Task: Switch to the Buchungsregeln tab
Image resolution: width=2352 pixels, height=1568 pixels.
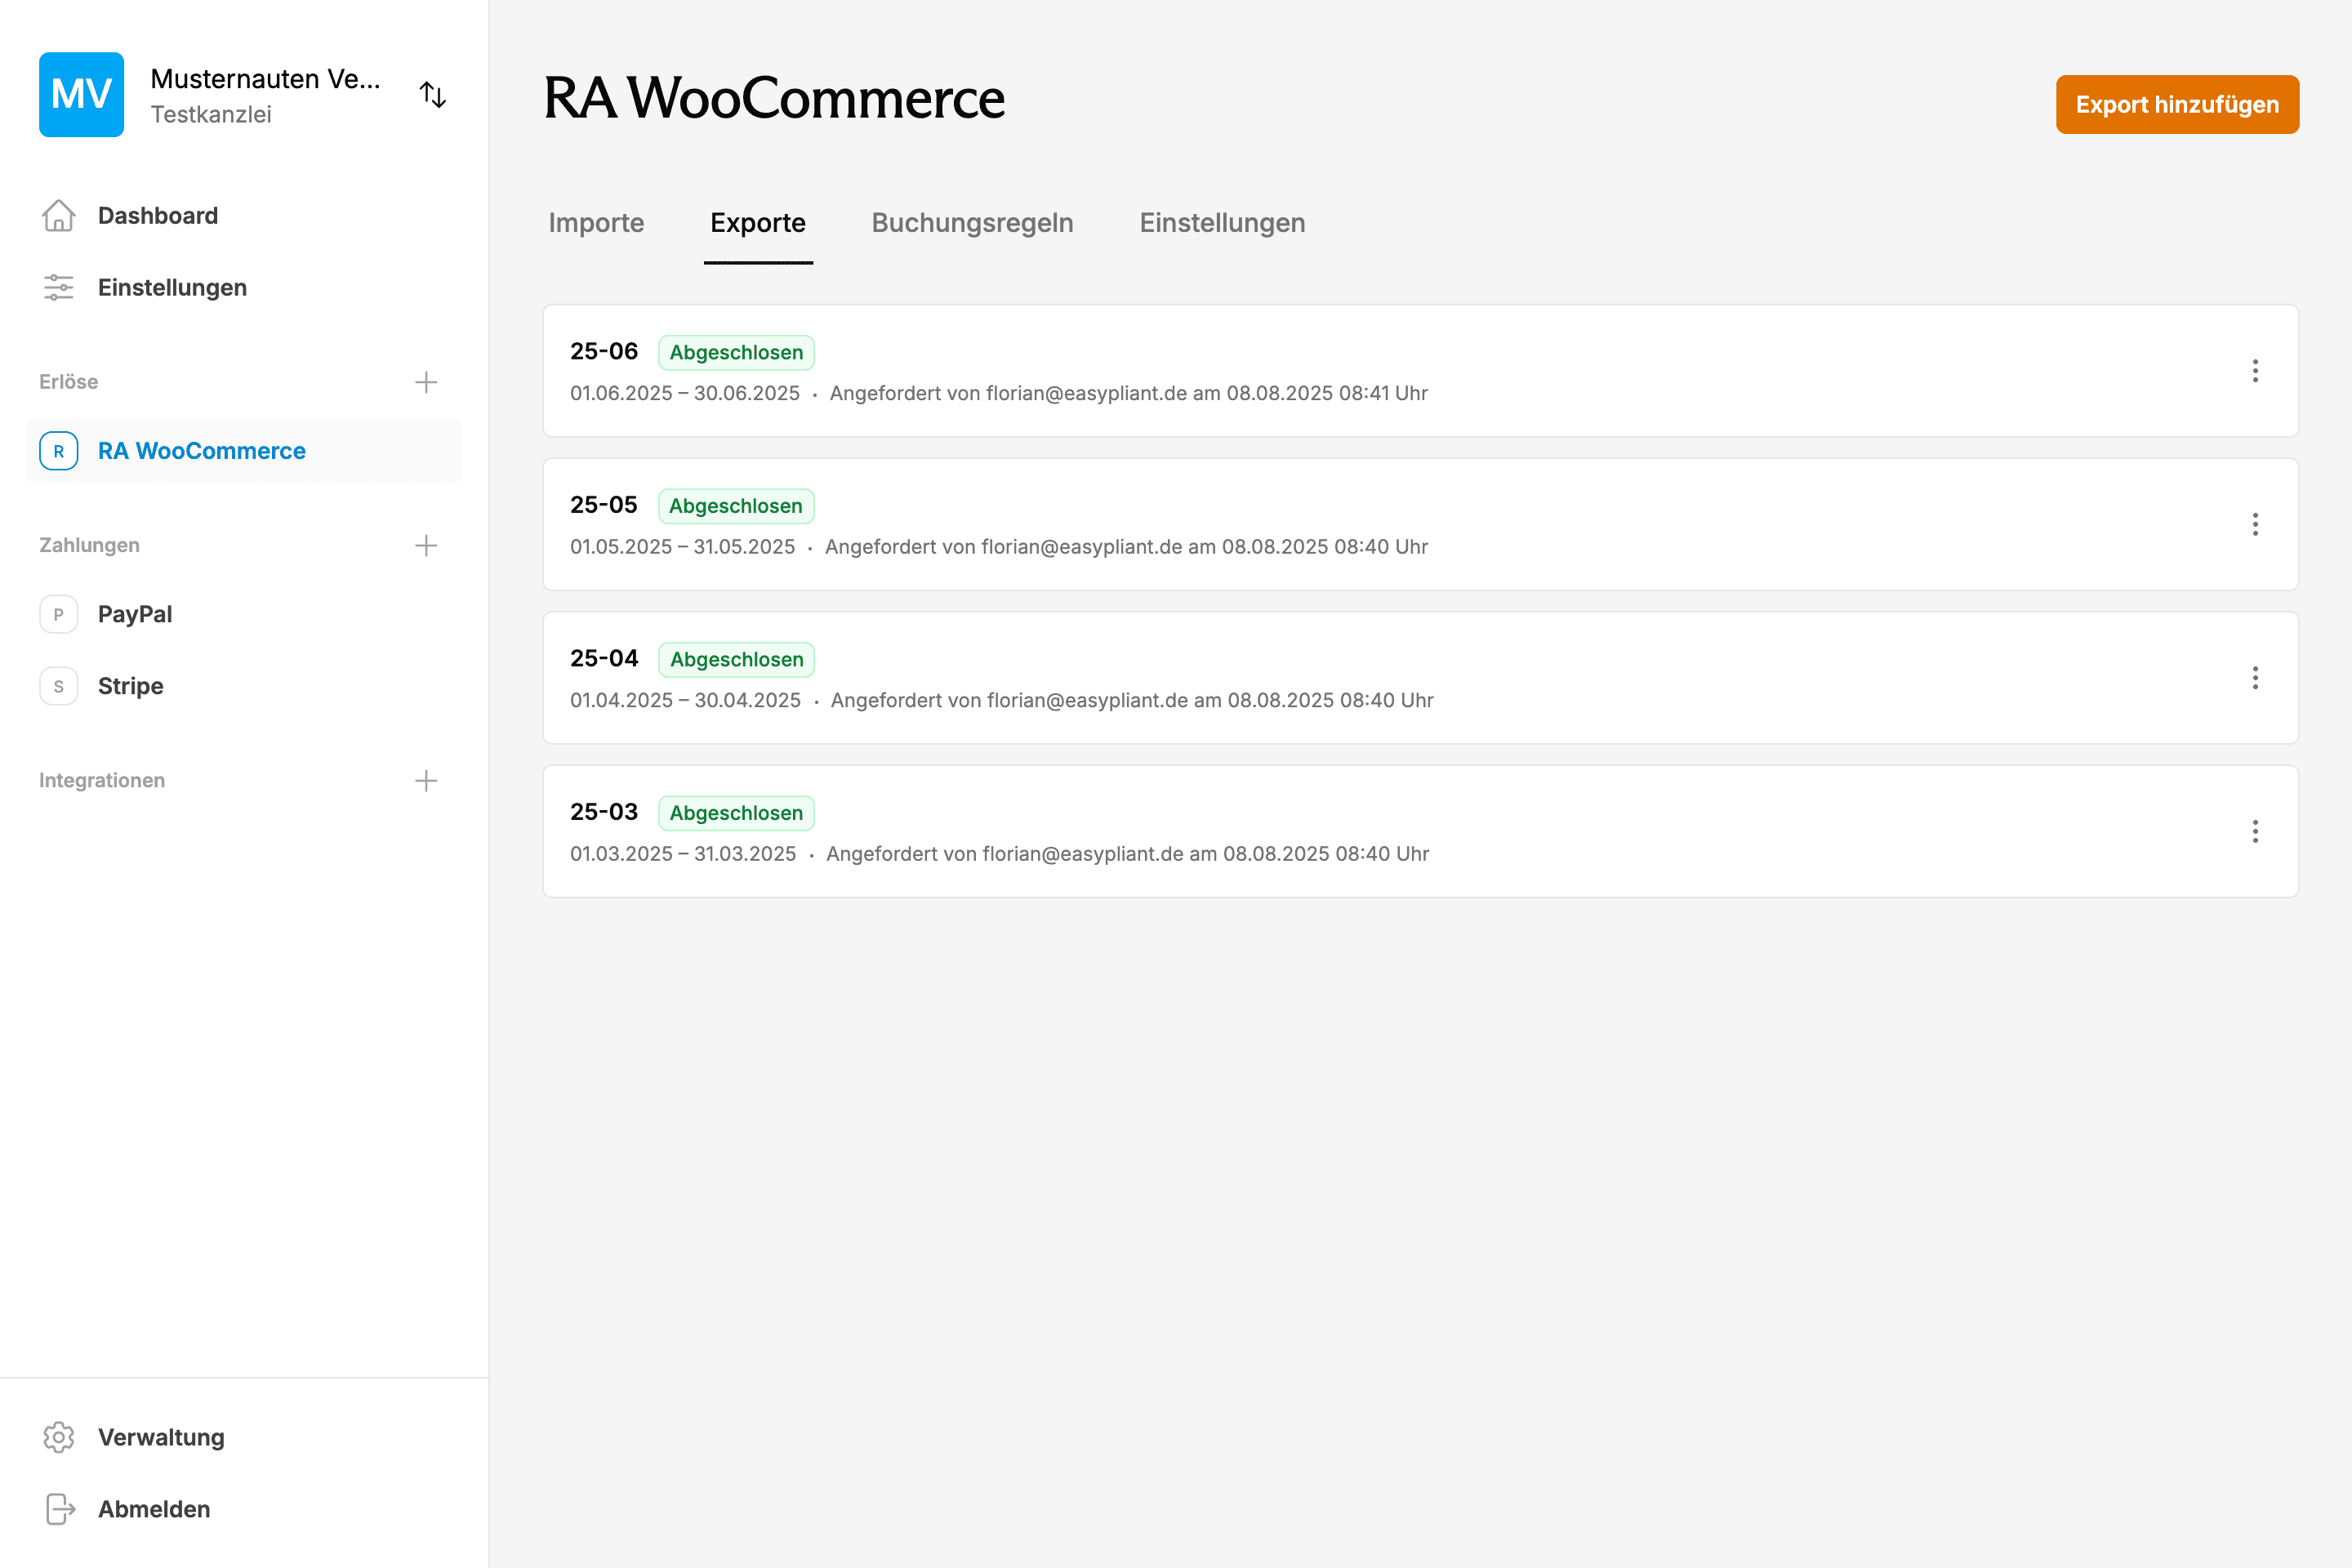Action: pos(972,223)
